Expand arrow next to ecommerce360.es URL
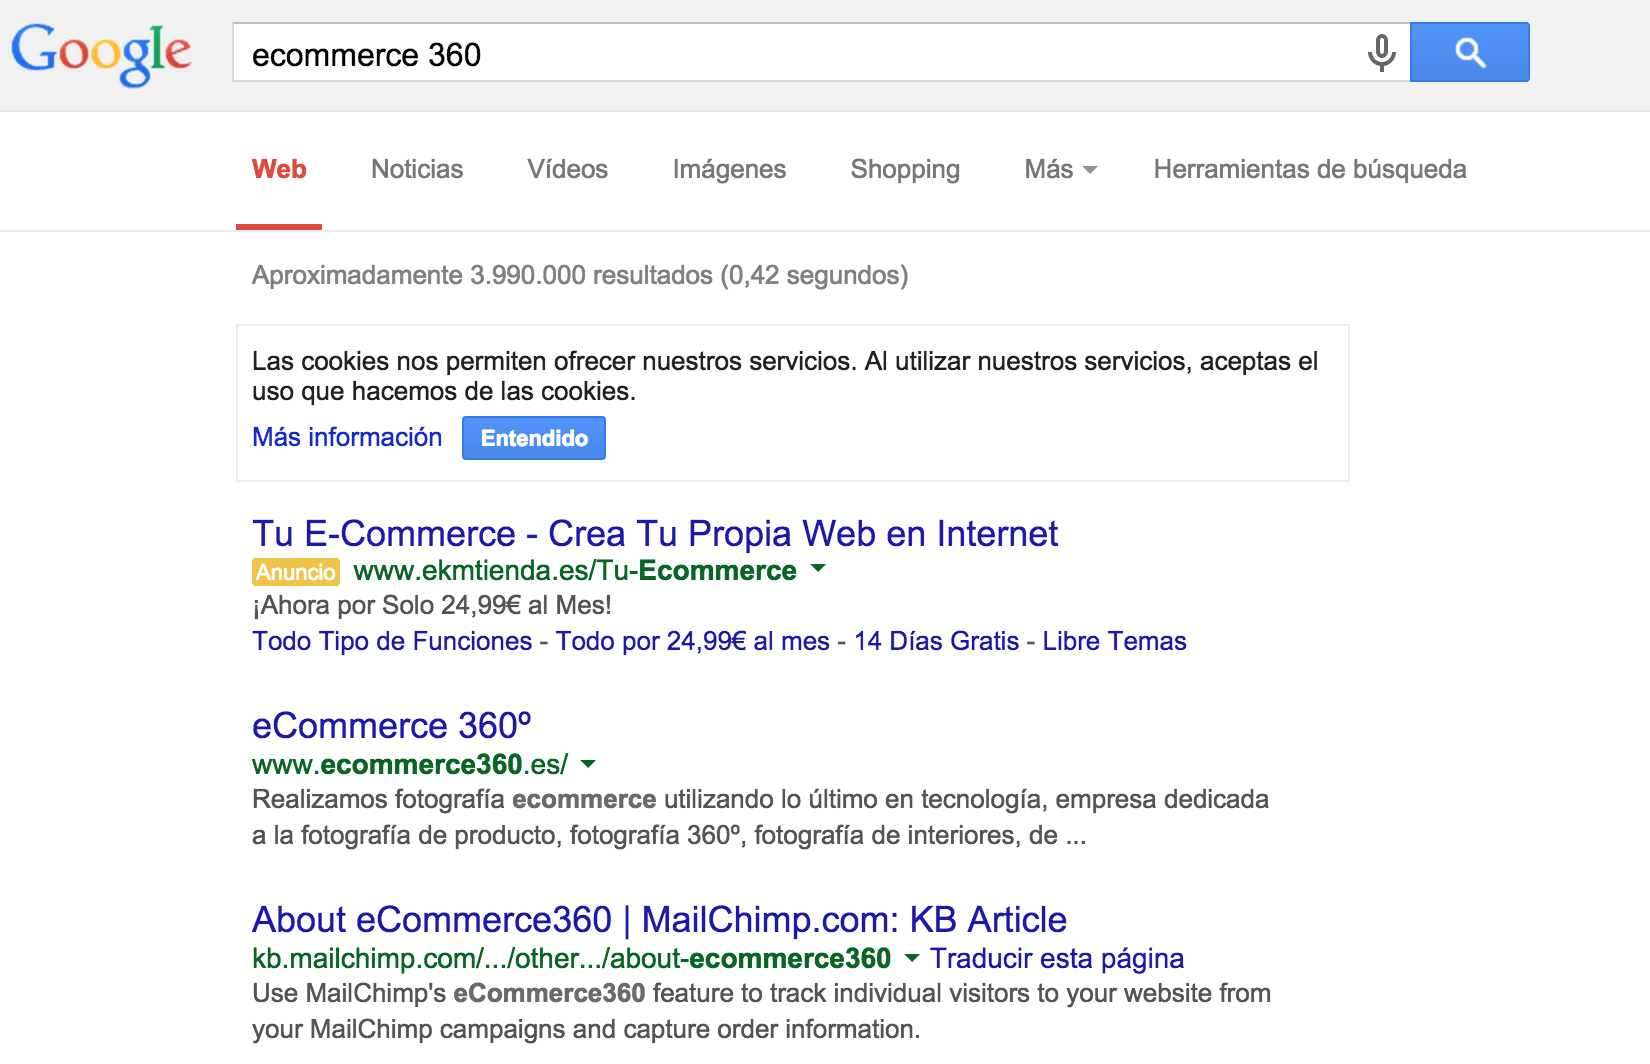The width and height of the screenshot is (1650, 1064). click(x=588, y=764)
